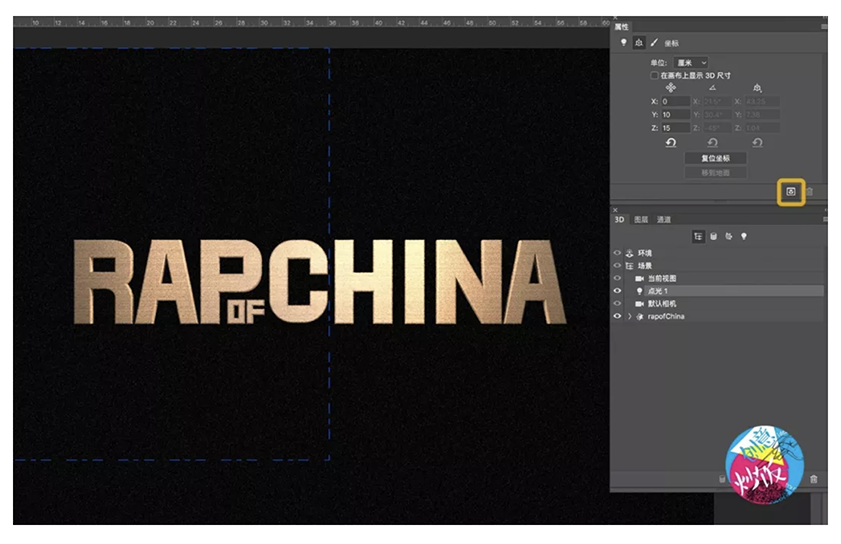This screenshot has height=544, width=841.
Task: Click the scene icon beside 场景
Action: point(629,266)
